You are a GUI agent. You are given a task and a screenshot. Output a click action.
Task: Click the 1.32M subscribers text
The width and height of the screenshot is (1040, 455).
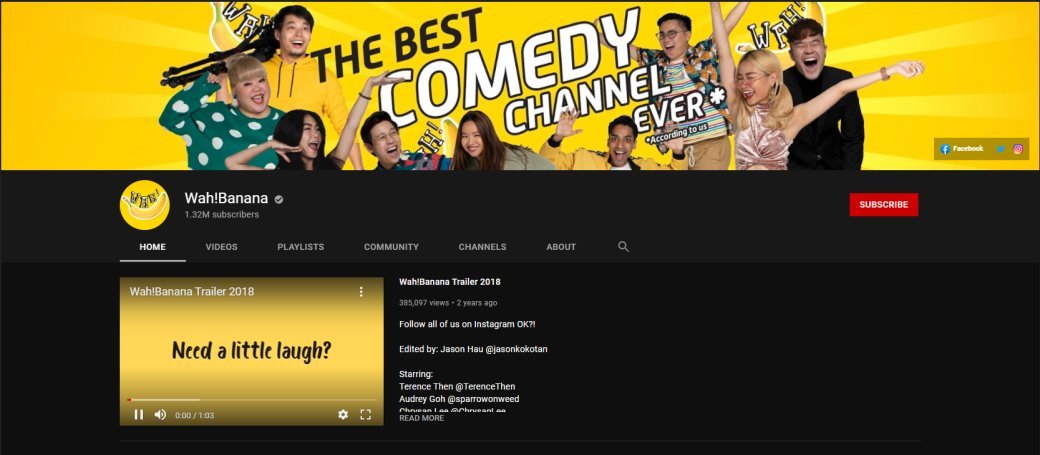click(222, 215)
